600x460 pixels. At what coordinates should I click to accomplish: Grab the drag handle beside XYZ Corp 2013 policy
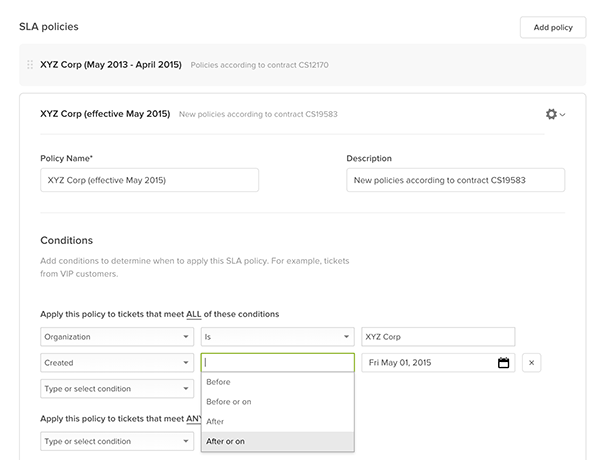point(30,65)
